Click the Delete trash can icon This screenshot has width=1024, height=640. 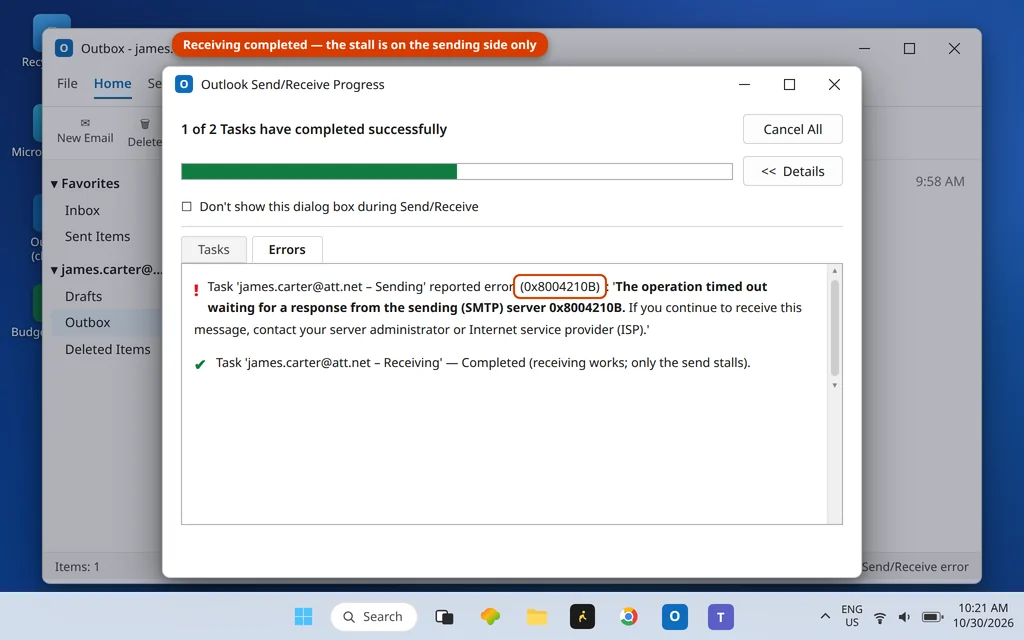[144, 123]
